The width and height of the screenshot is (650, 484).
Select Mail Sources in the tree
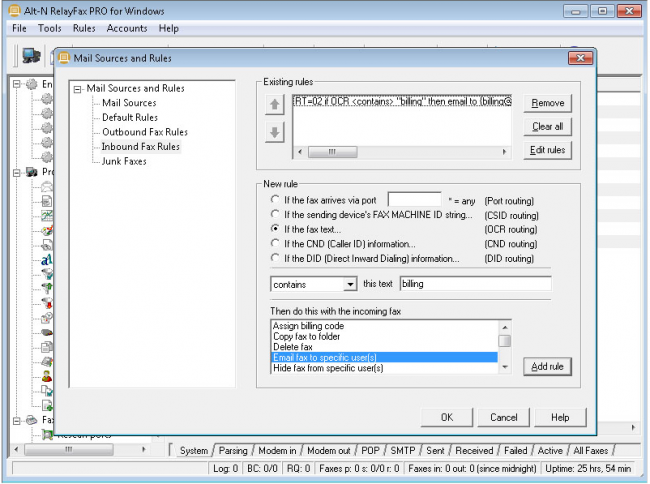pos(129,103)
